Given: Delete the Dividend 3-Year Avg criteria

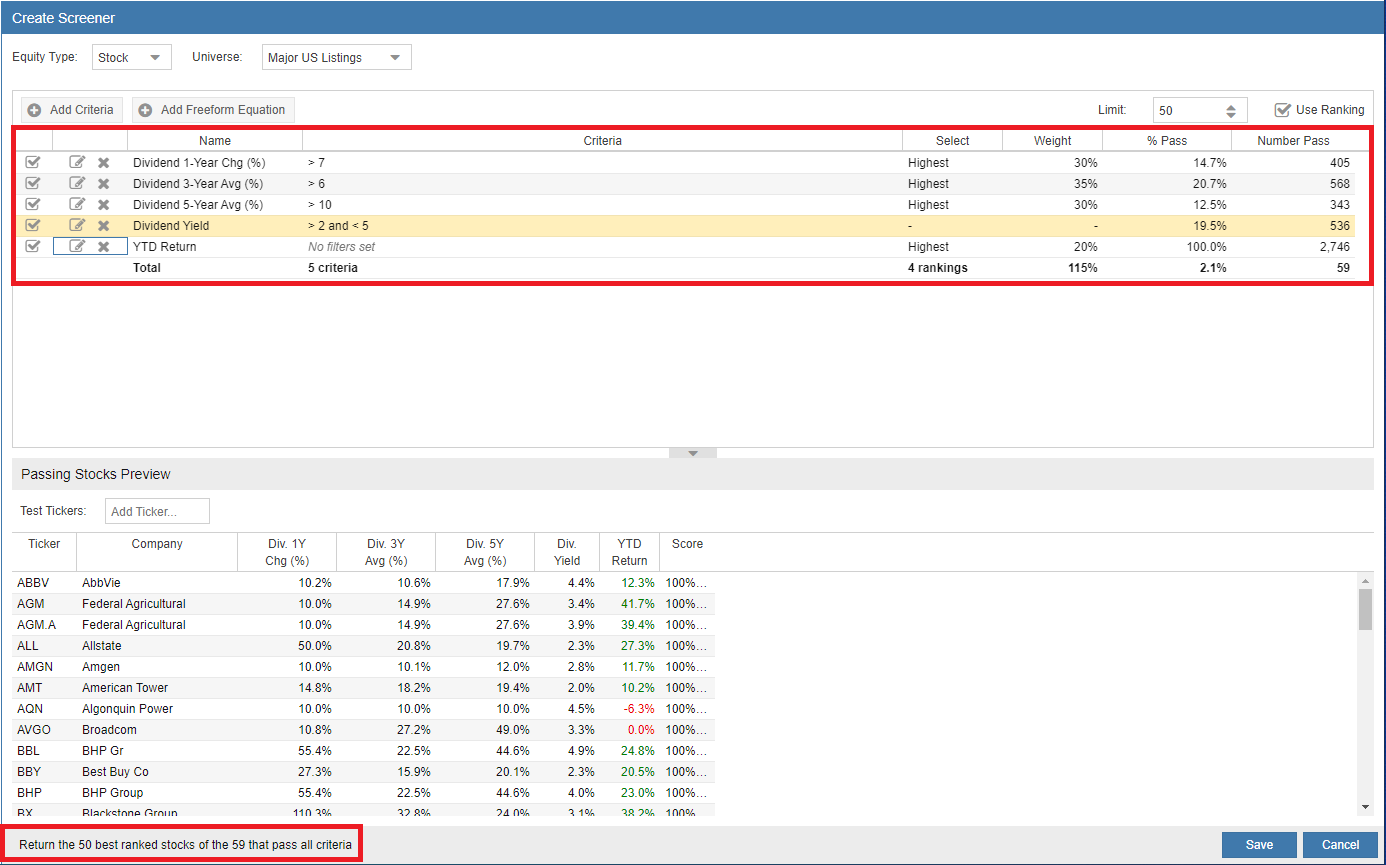Looking at the screenshot, I should pos(103,184).
